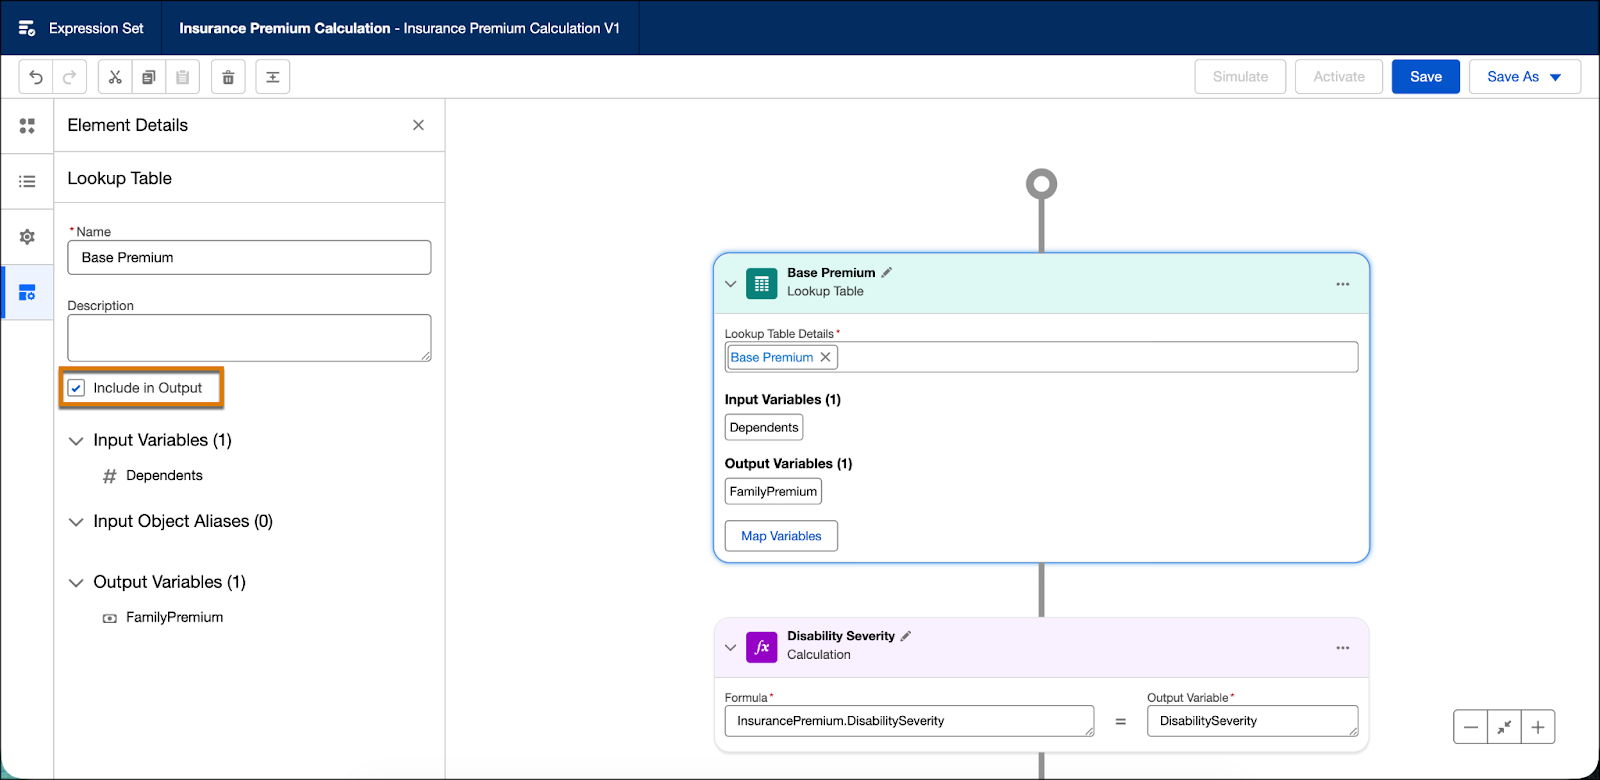Zoom in on the canvas
Screen dimensions: 1600x780
[1538, 727]
